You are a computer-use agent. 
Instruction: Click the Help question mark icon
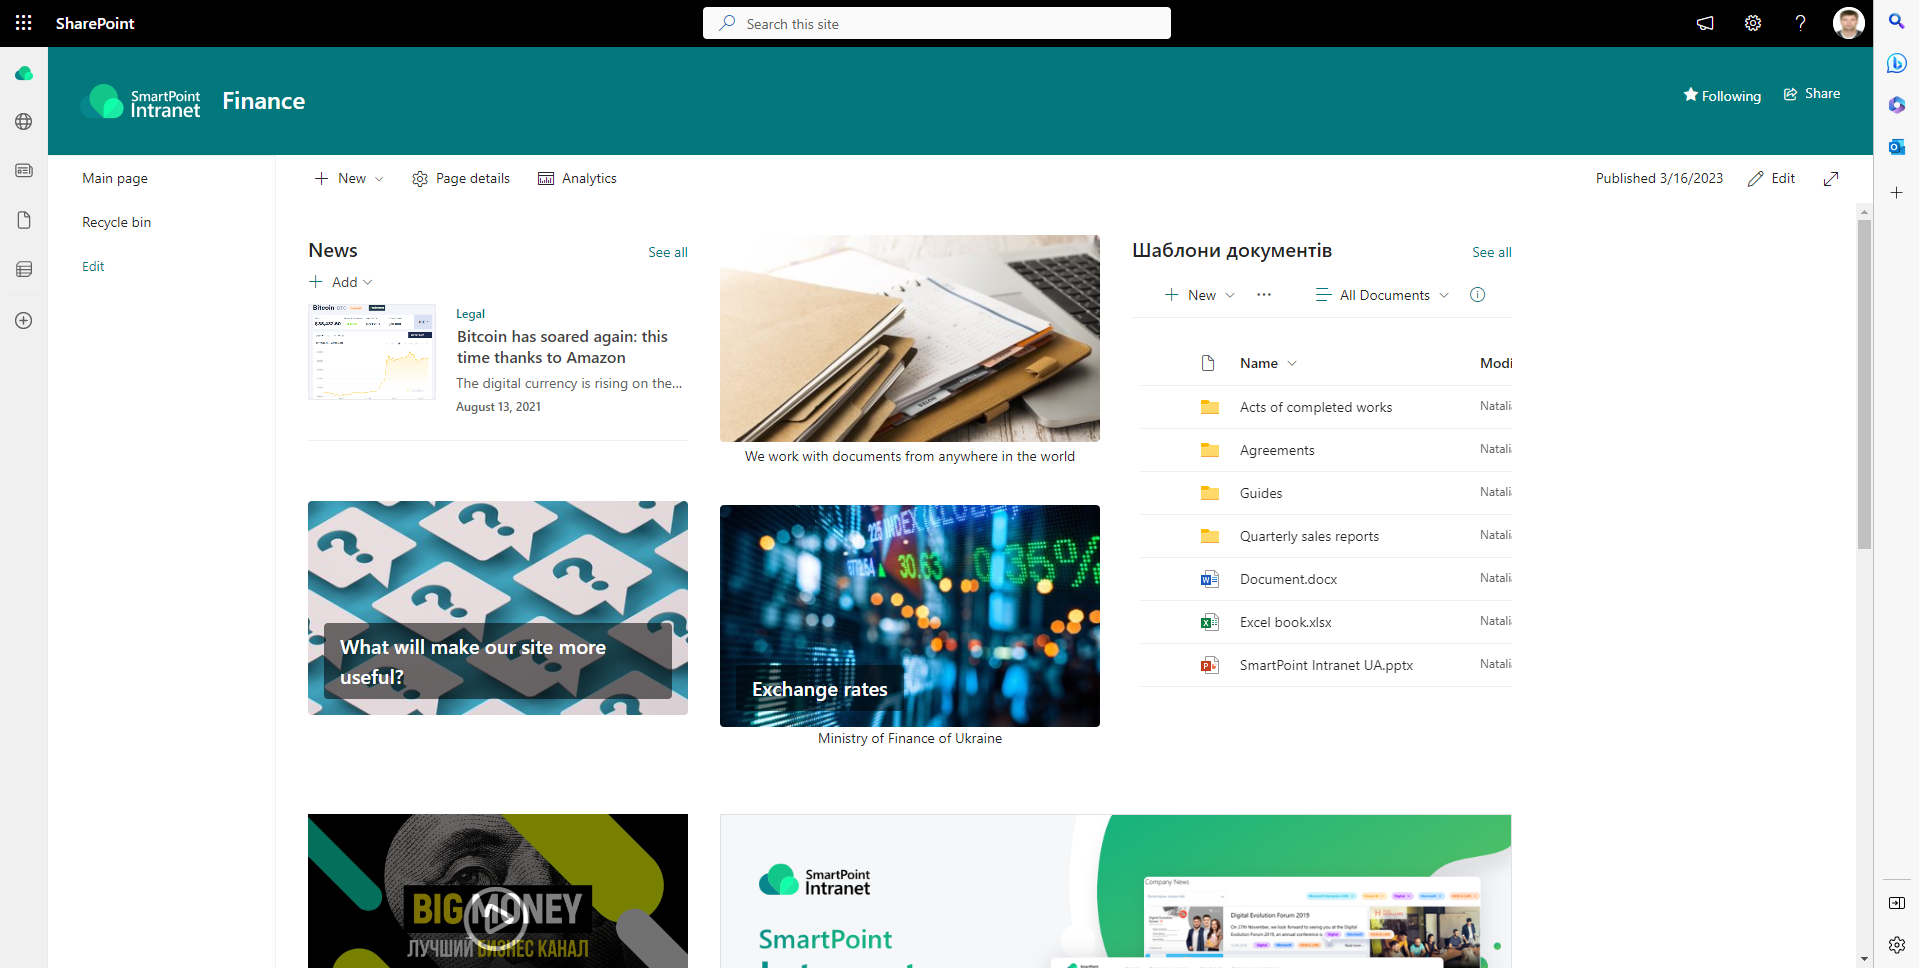[x=1800, y=23]
